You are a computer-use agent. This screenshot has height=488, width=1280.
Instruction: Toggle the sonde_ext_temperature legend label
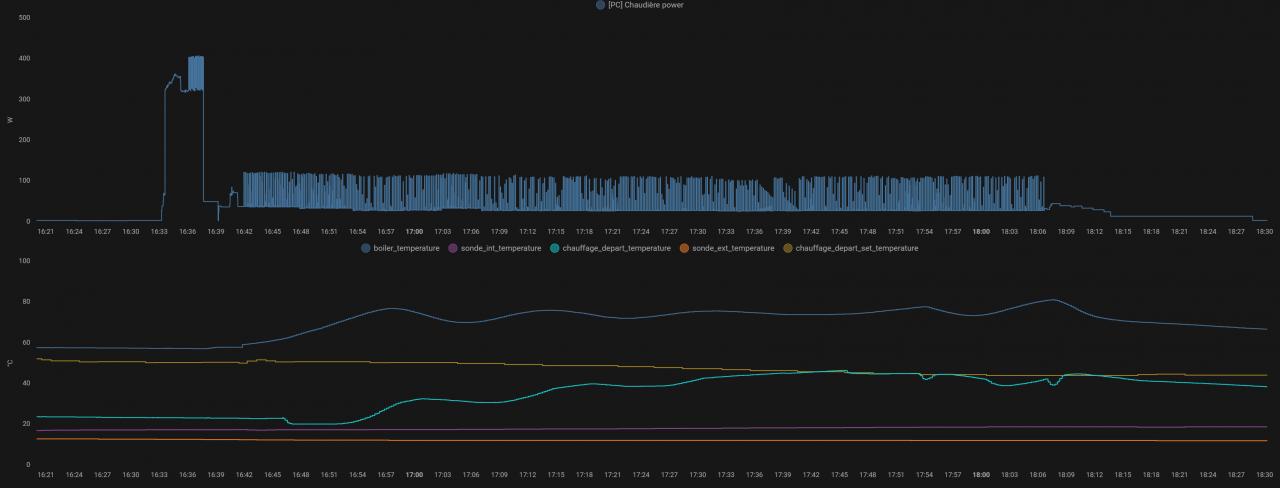[733, 248]
